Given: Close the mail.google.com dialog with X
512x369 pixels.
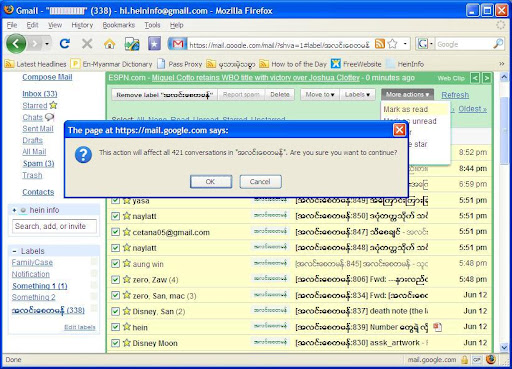Looking at the screenshot, I should [x=399, y=130].
